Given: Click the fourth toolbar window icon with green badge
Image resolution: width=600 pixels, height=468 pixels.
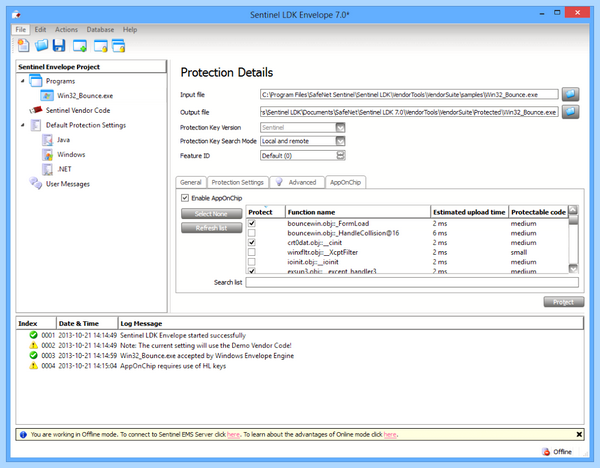Looking at the screenshot, I should (x=80, y=46).
